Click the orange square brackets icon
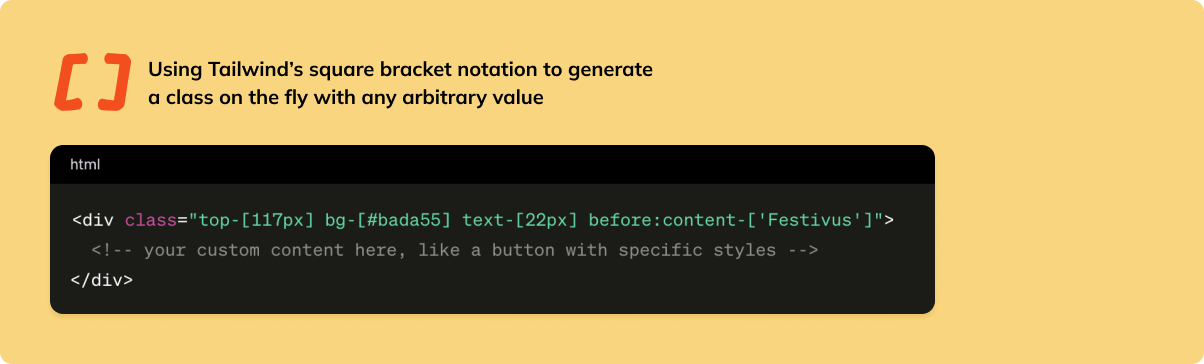This screenshot has width=1204, height=364. click(x=92, y=82)
